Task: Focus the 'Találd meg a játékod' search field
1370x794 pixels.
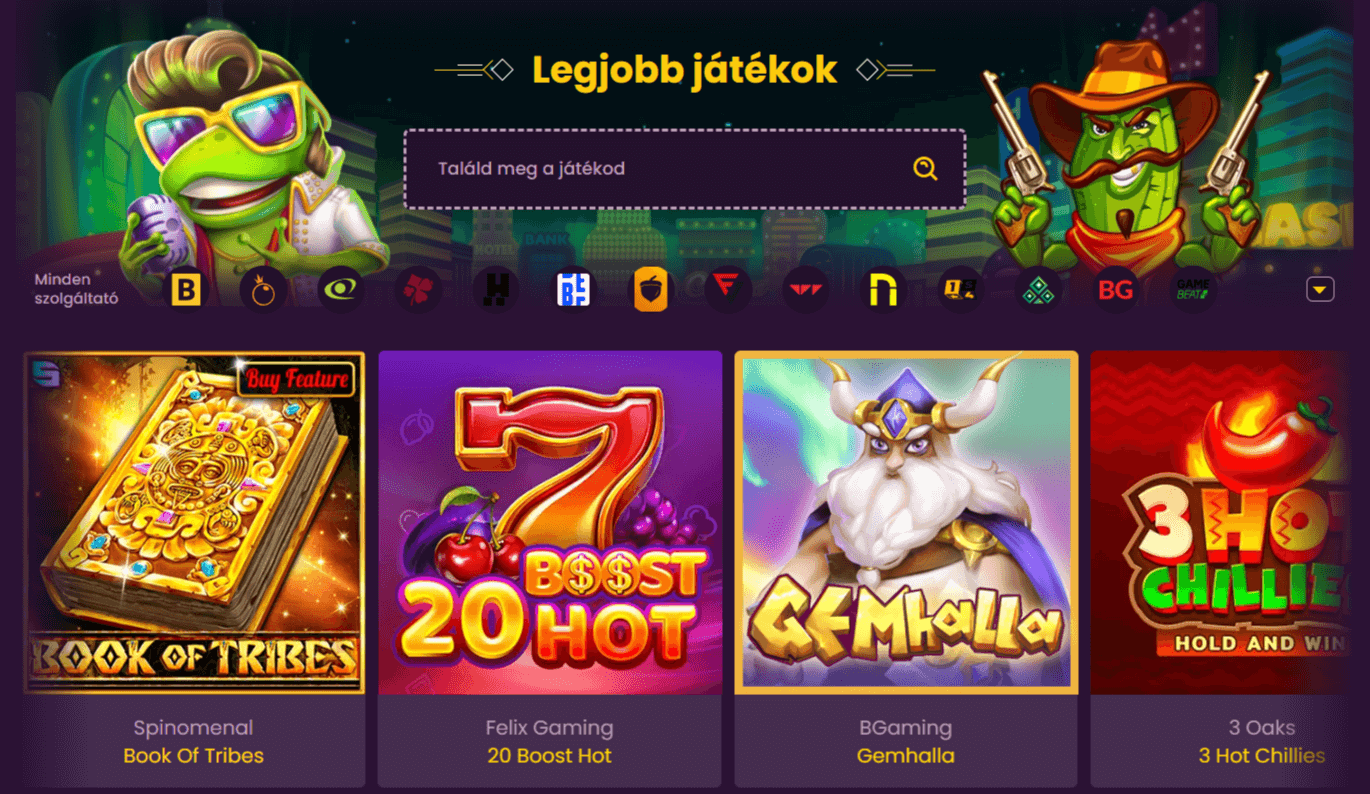Action: pyautogui.click(x=685, y=168)
